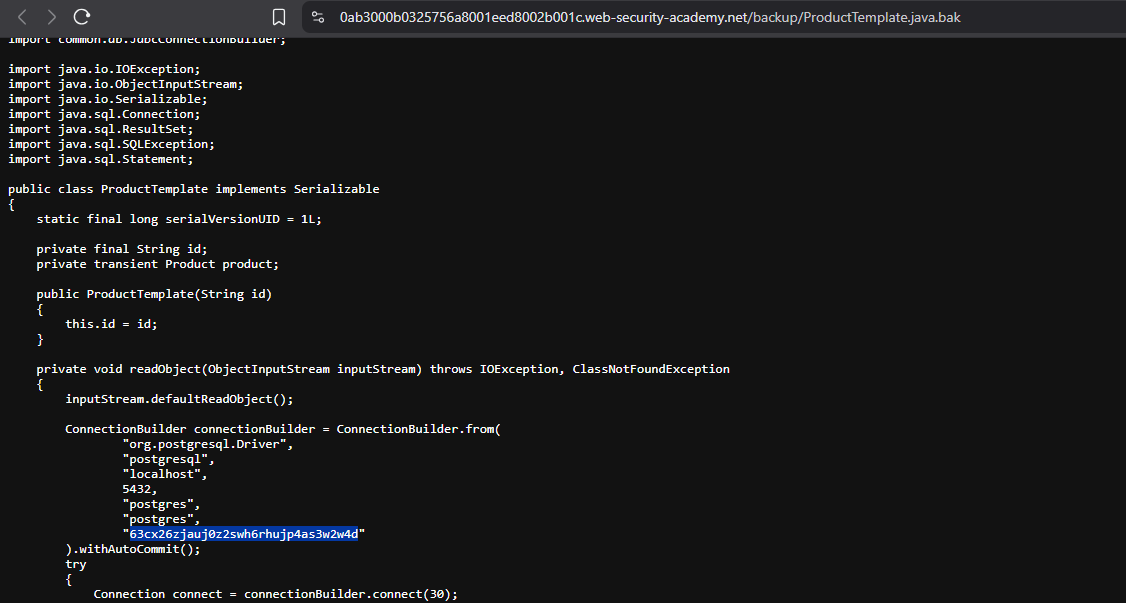Click the serialVersionUID declaration line

[179, 219]
